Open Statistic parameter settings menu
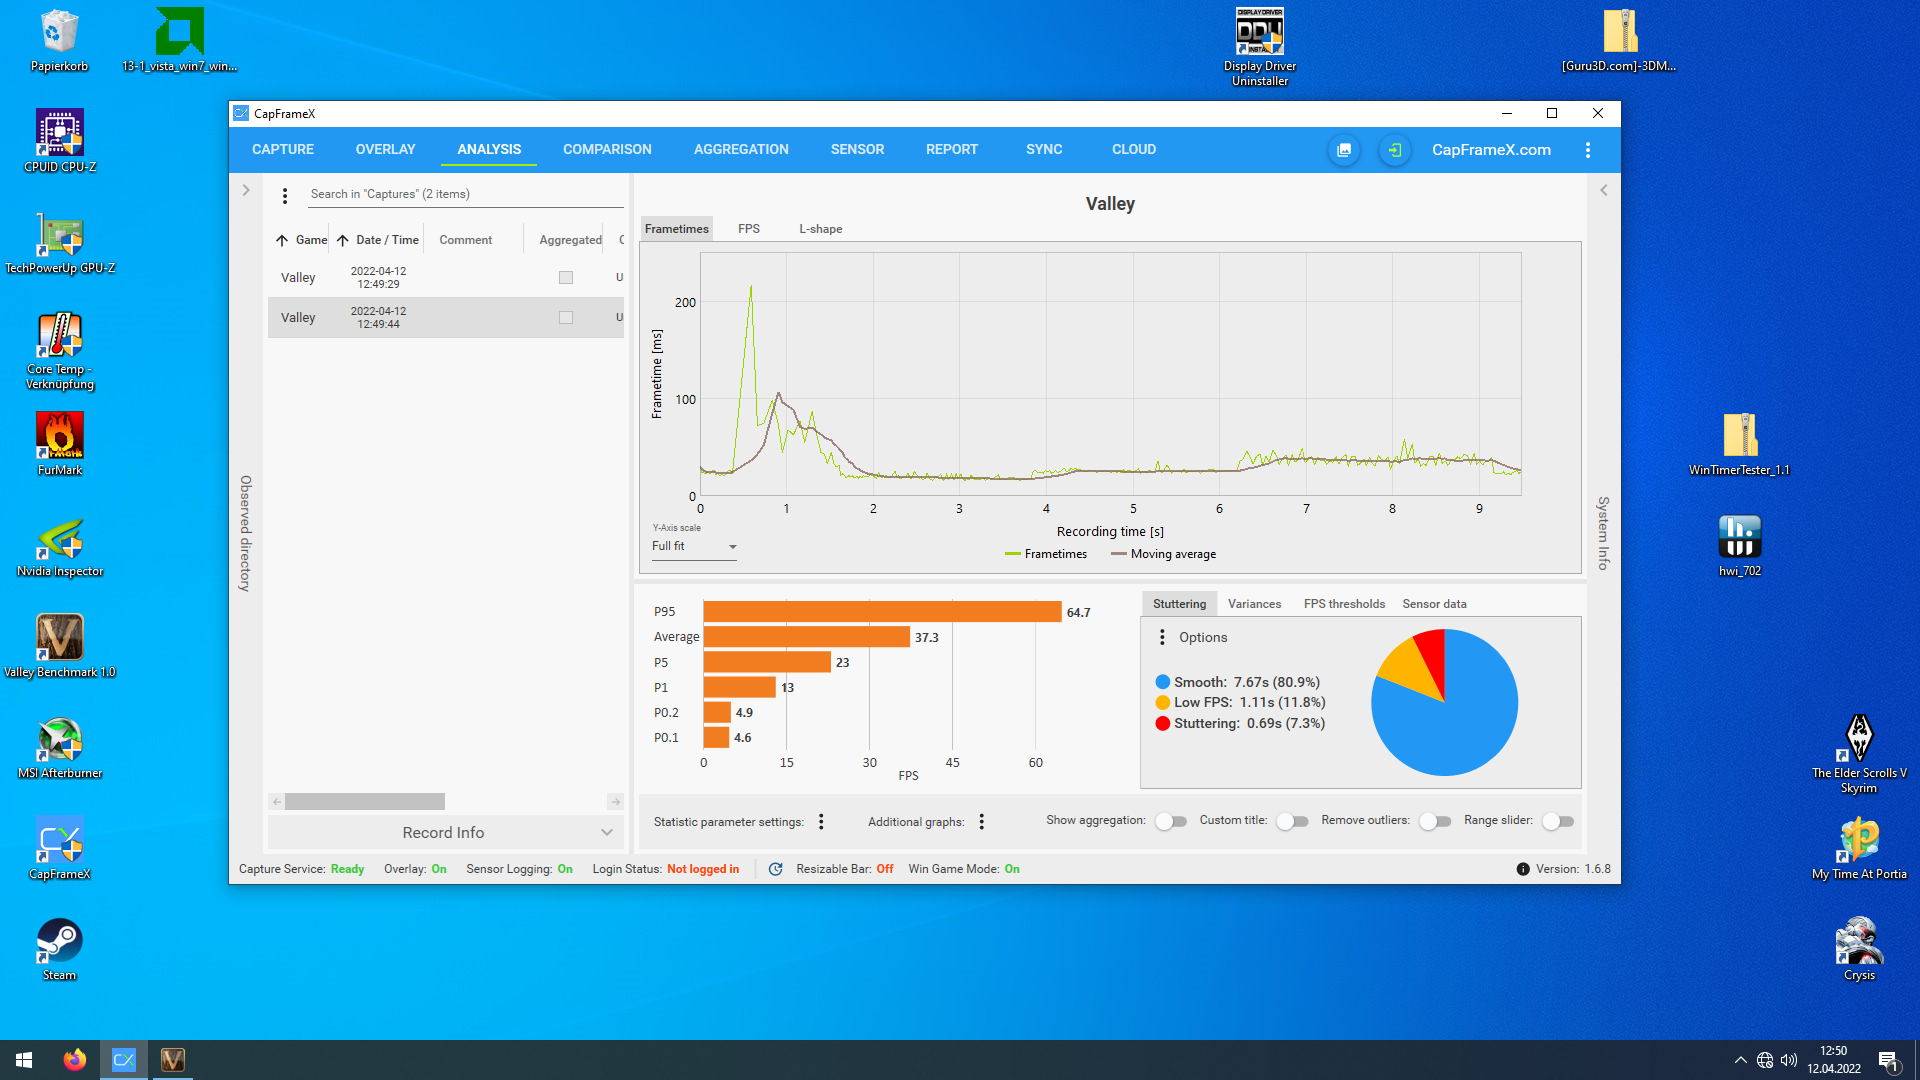Image resolution: width=1920 pixels, height=1080 pixels. pos(821,822)
